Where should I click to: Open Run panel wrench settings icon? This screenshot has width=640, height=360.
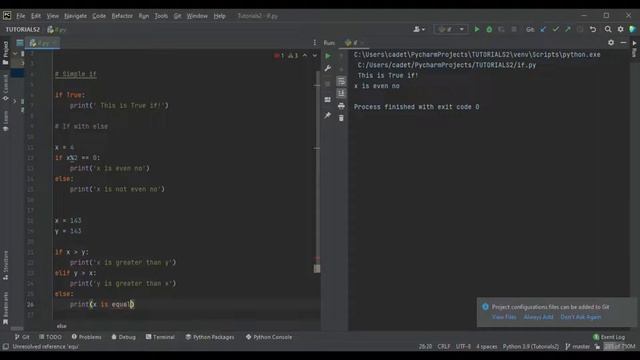pyautogui.click(x=328, y=69)
